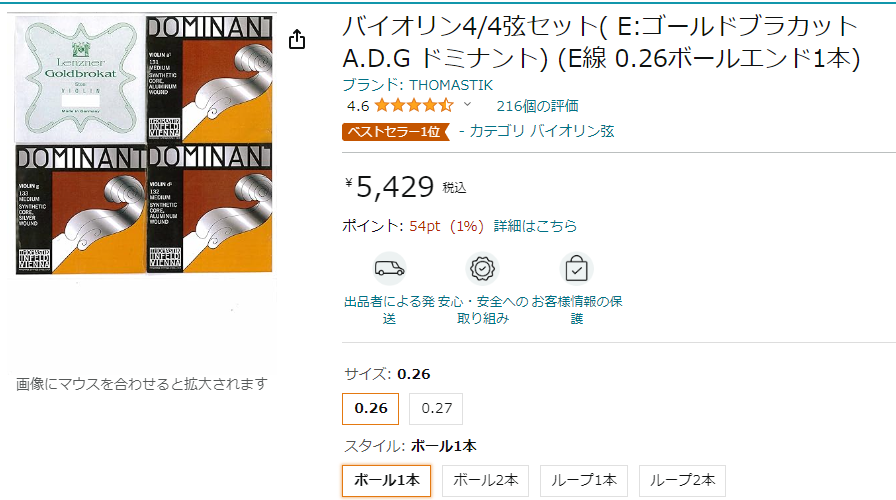Click the security badge icon
This screenshot has width=896, height=500.
pyautogui.click(x=483, y=268)
